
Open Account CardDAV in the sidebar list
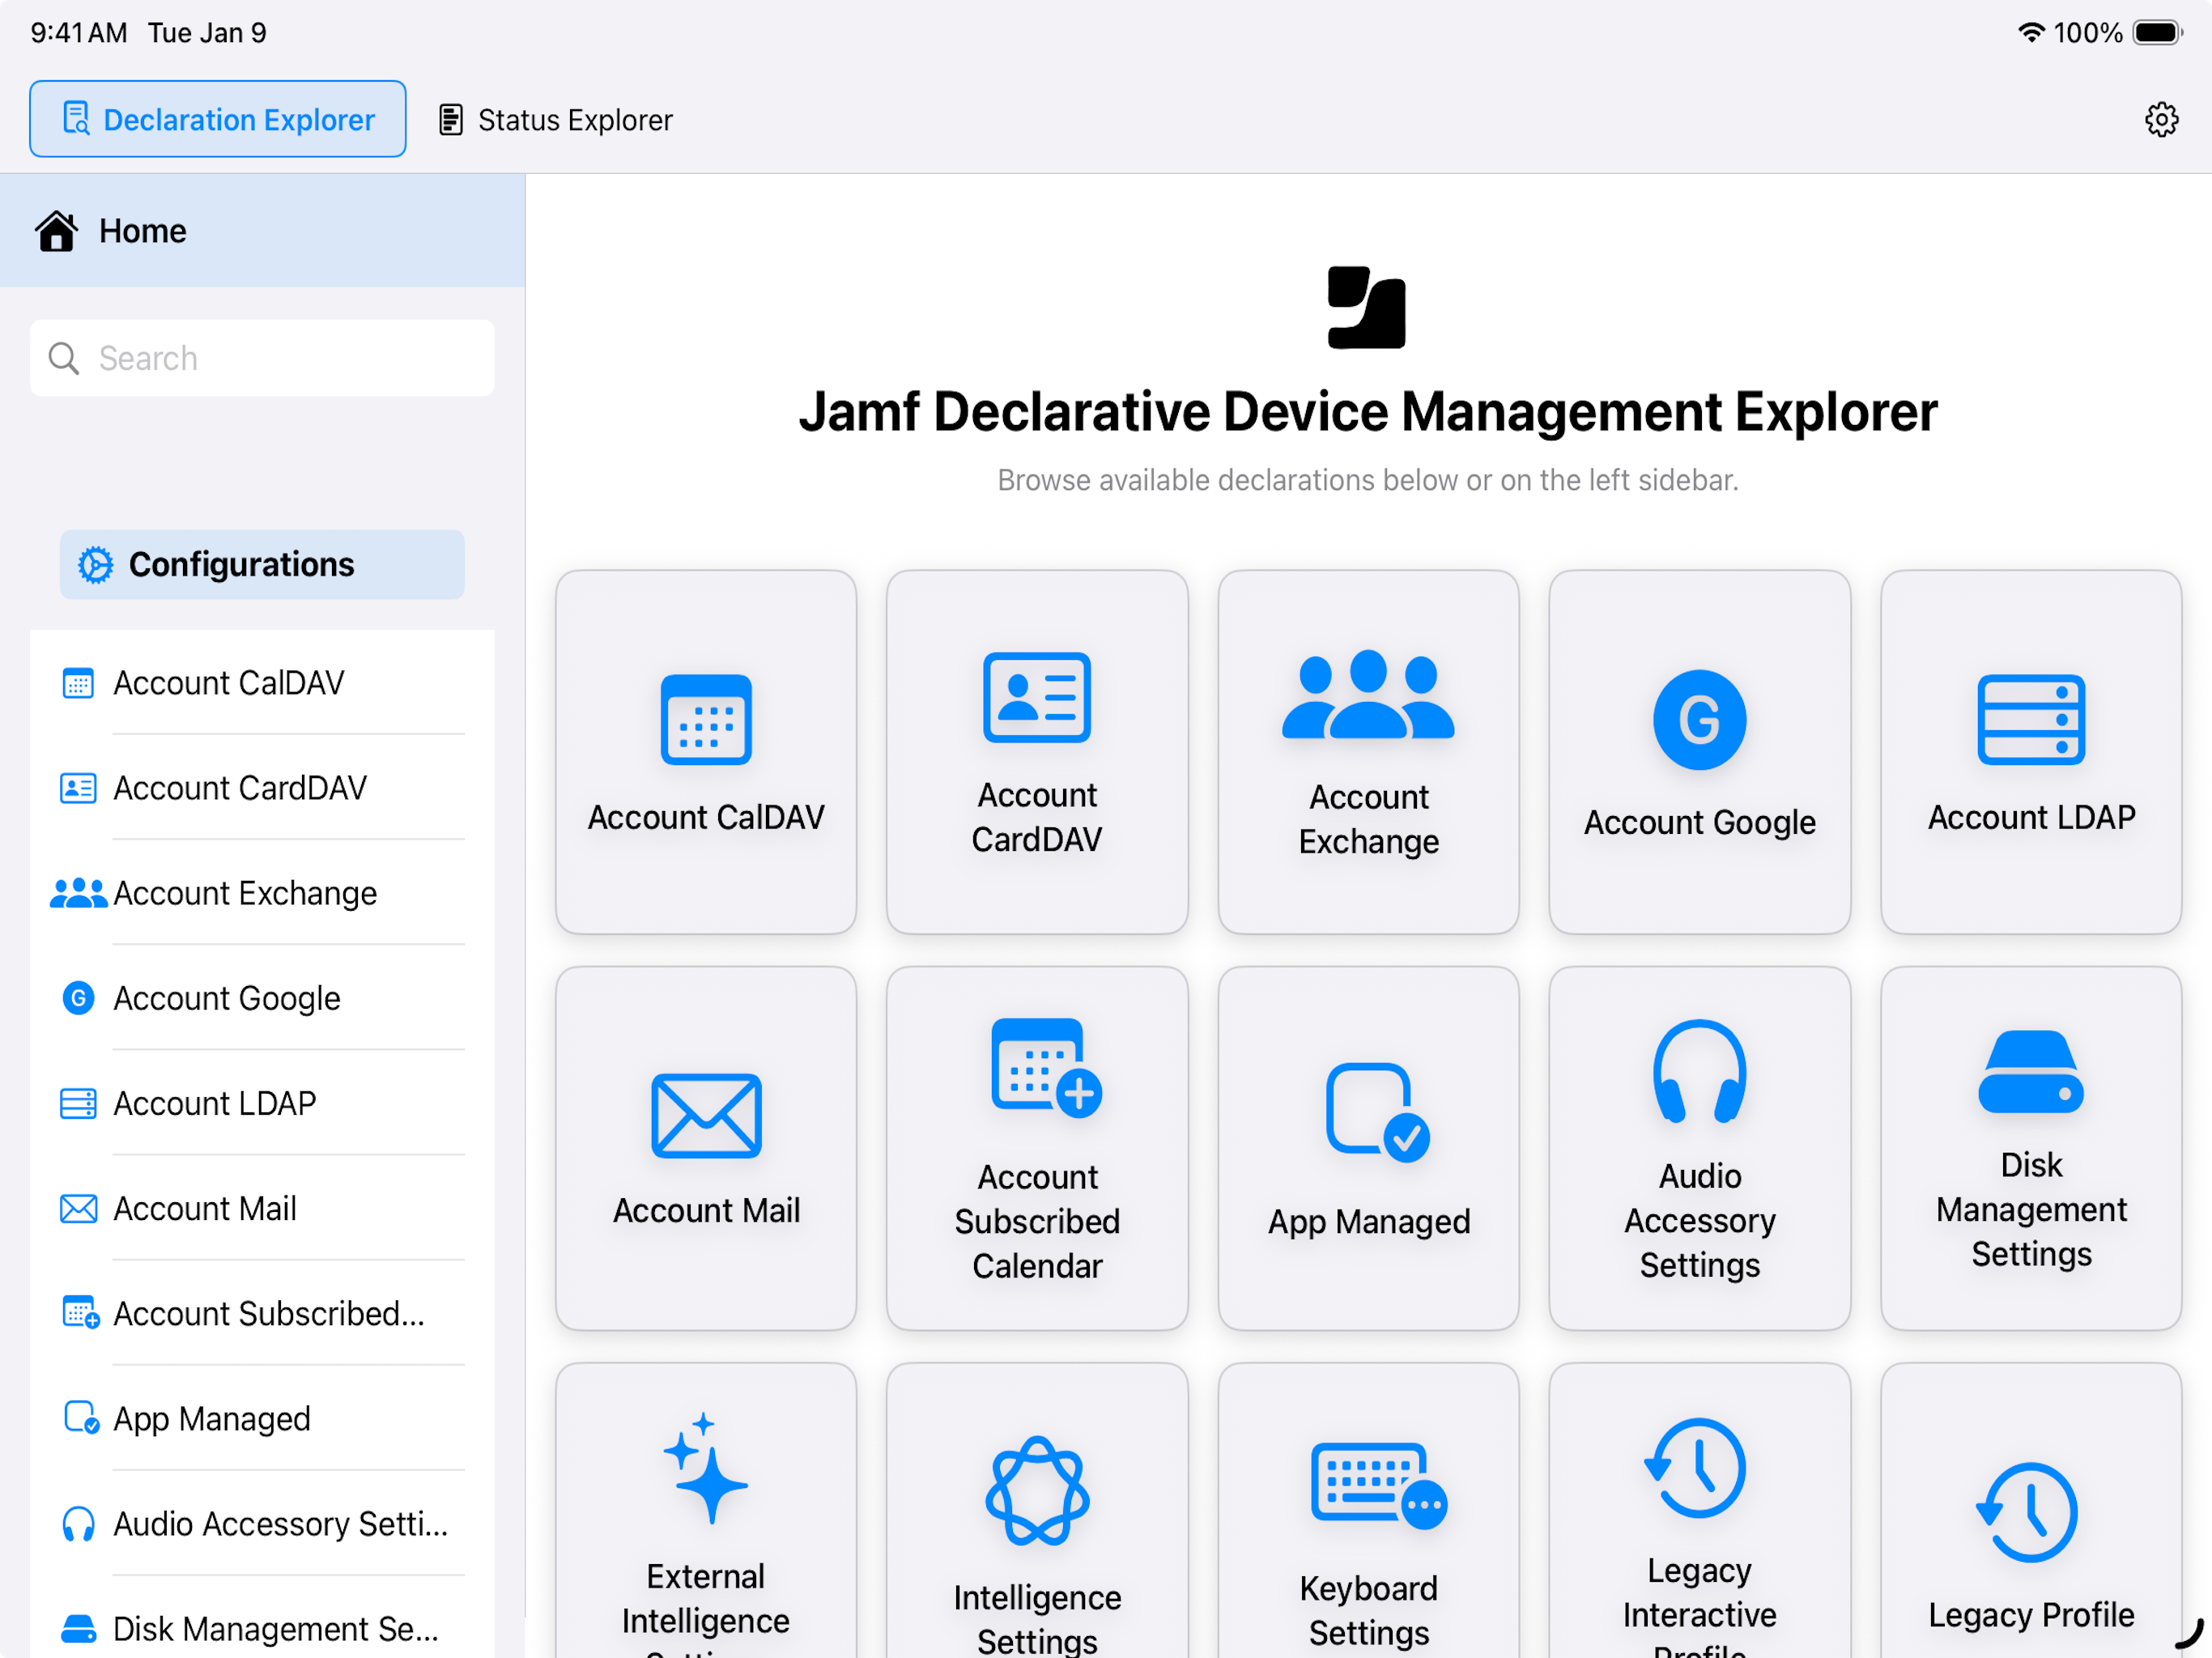coord(262,788)
